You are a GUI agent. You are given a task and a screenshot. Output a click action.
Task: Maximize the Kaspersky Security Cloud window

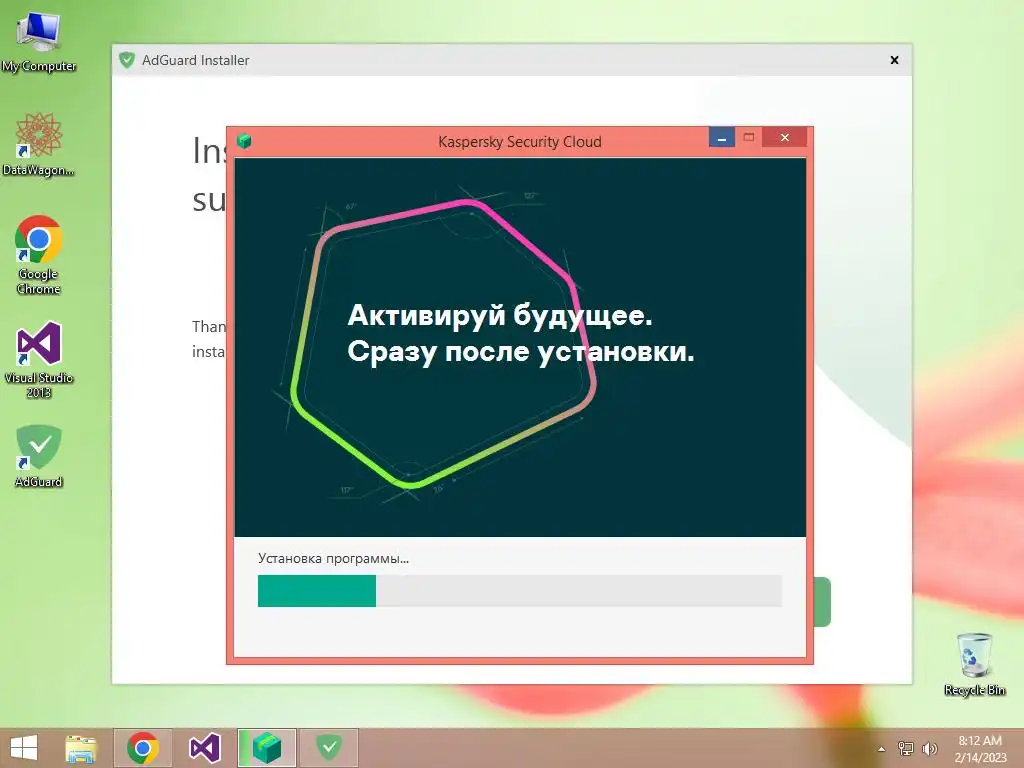point(748,138)
